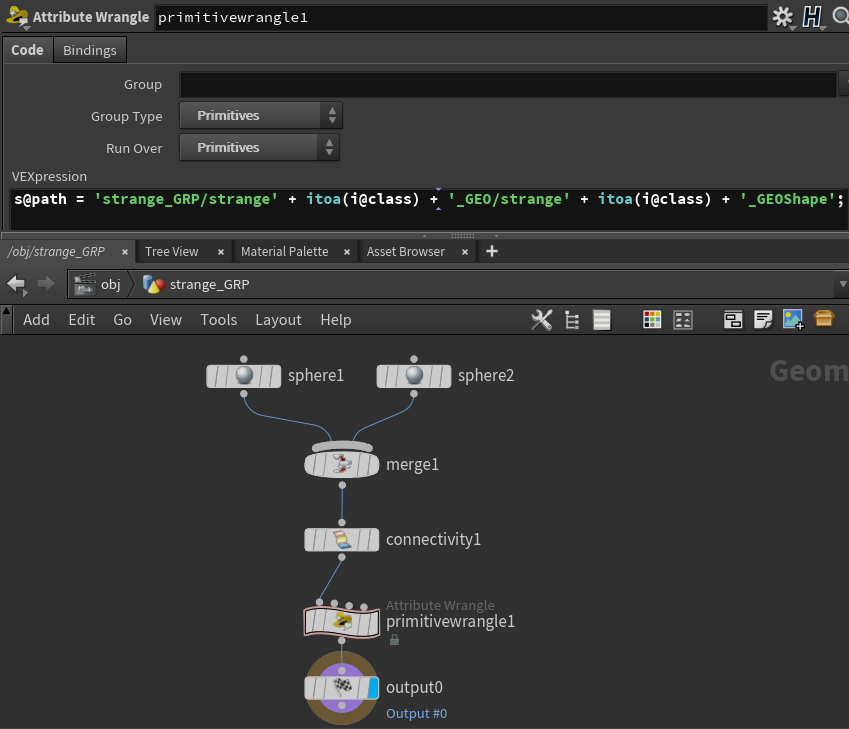
Task: Select the sphere1 node
Action: click(244, 376)
